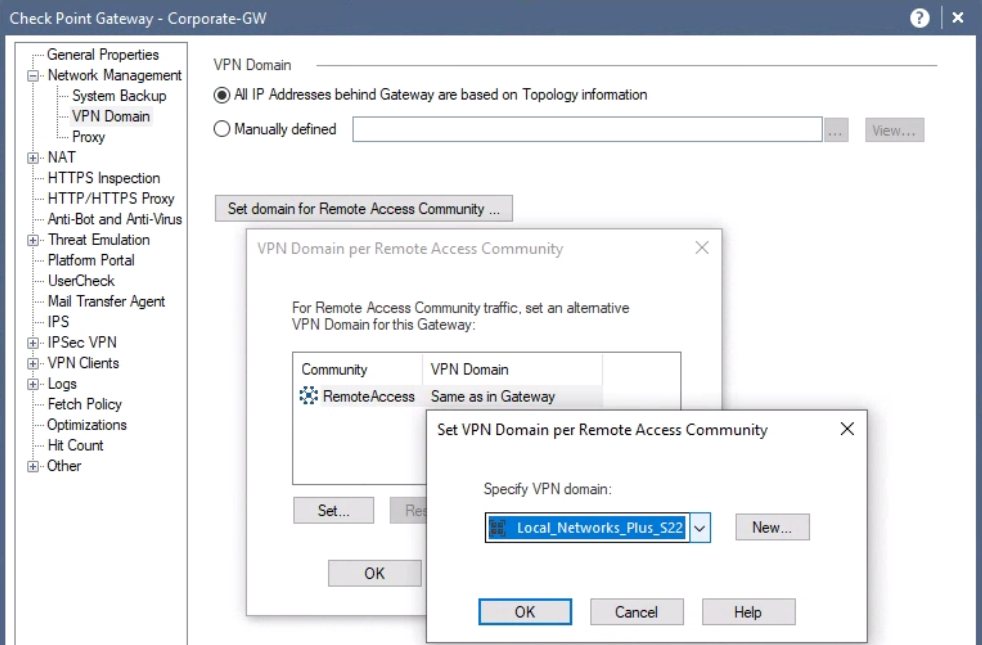Open General Properties in the tree
The image size is (982, 645).
click(103, 54)
